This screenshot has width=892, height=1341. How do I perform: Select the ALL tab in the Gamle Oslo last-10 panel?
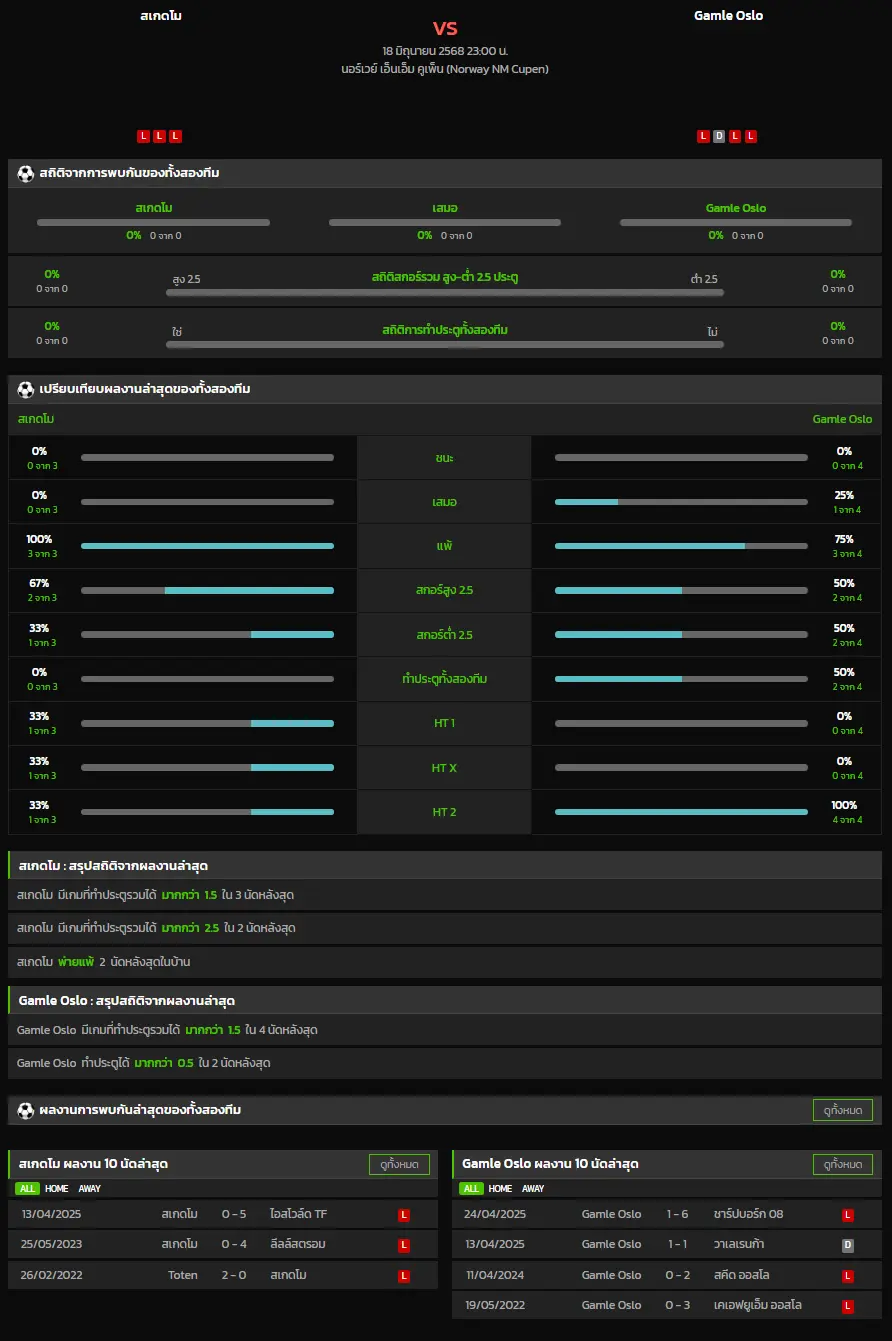point(471,1189)
